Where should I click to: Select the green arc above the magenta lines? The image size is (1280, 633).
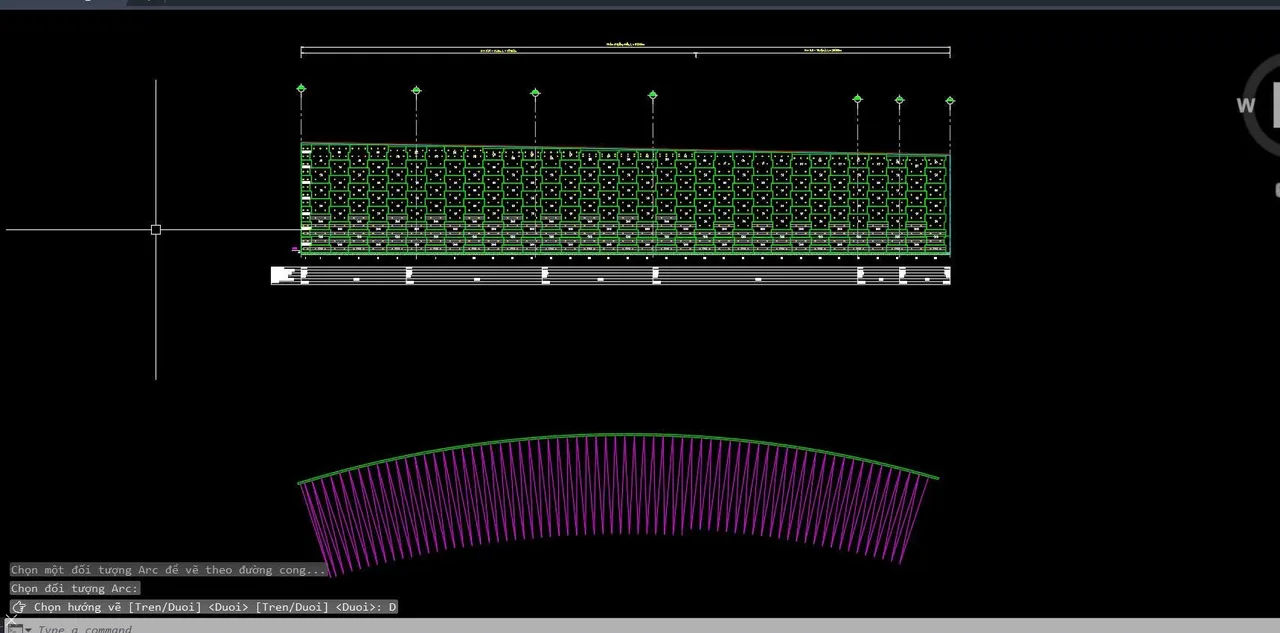(618, 436)
